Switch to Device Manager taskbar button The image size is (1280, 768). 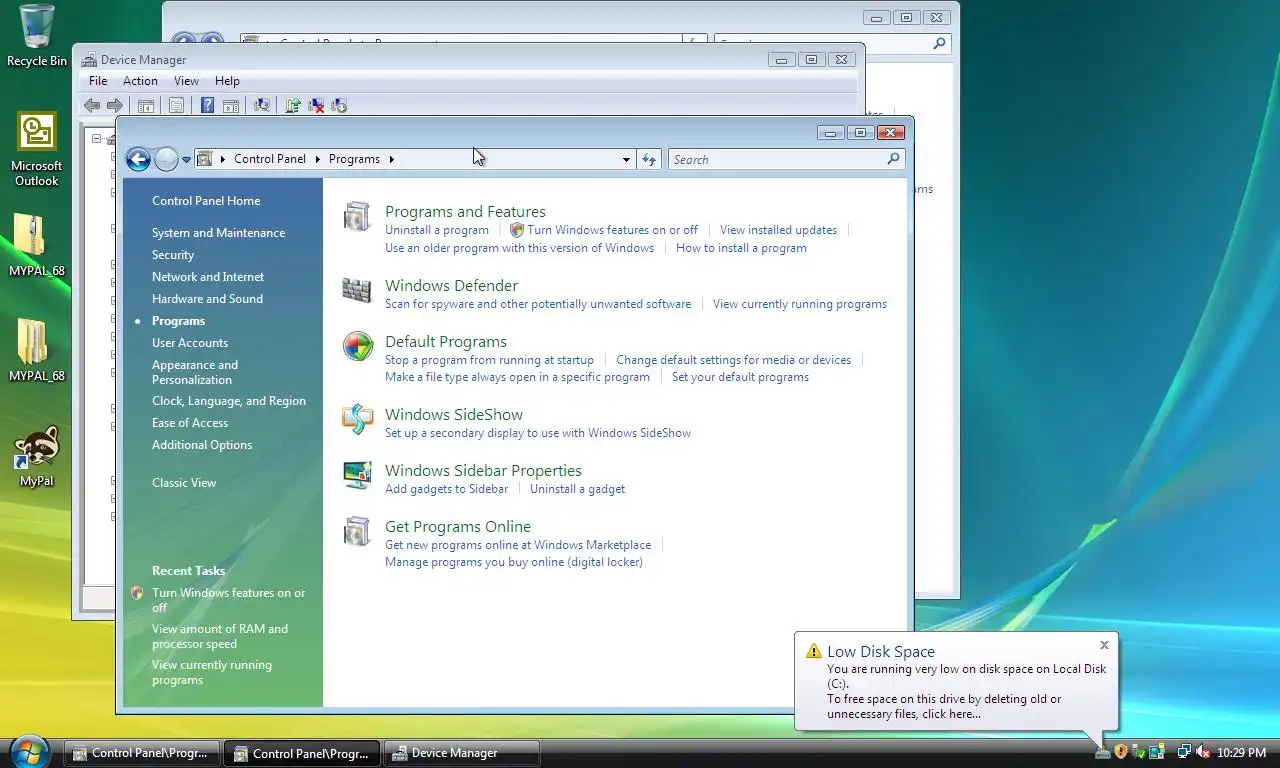(462, 753)
